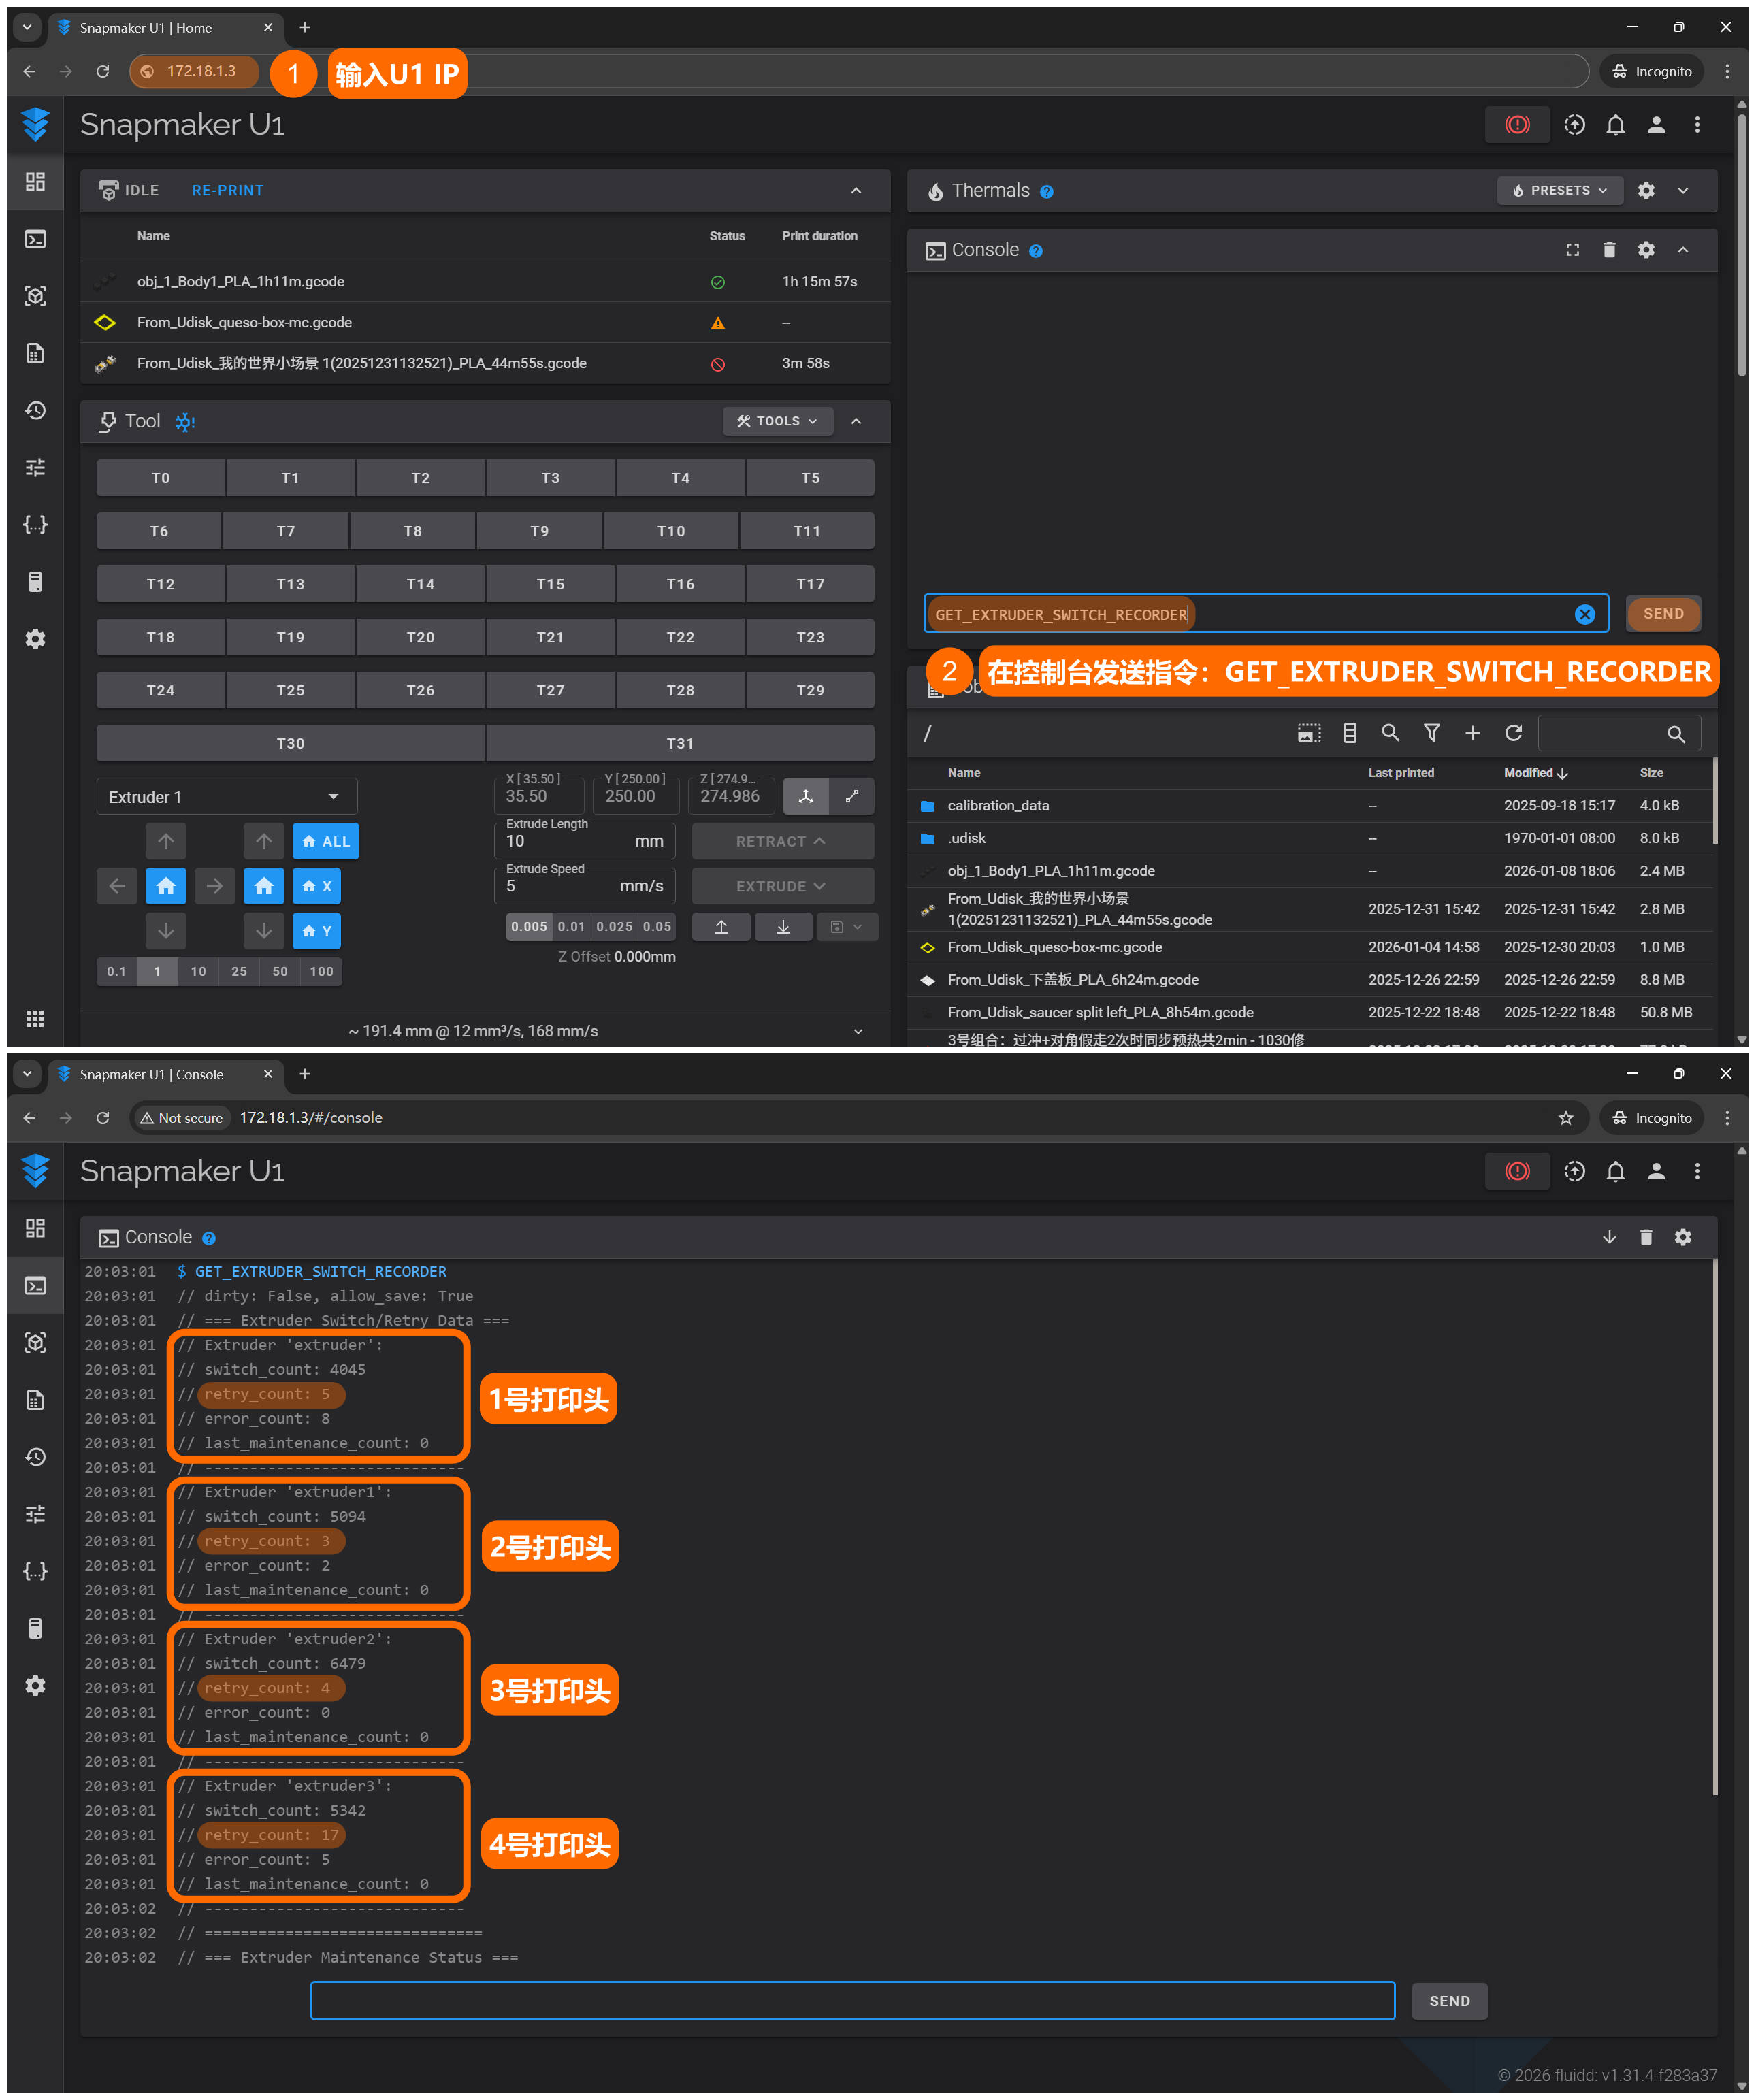The image size is (1756, 2100).
Task: Click the Home ALL axes button
Action: pyautogui.click(x=325, y=841)
